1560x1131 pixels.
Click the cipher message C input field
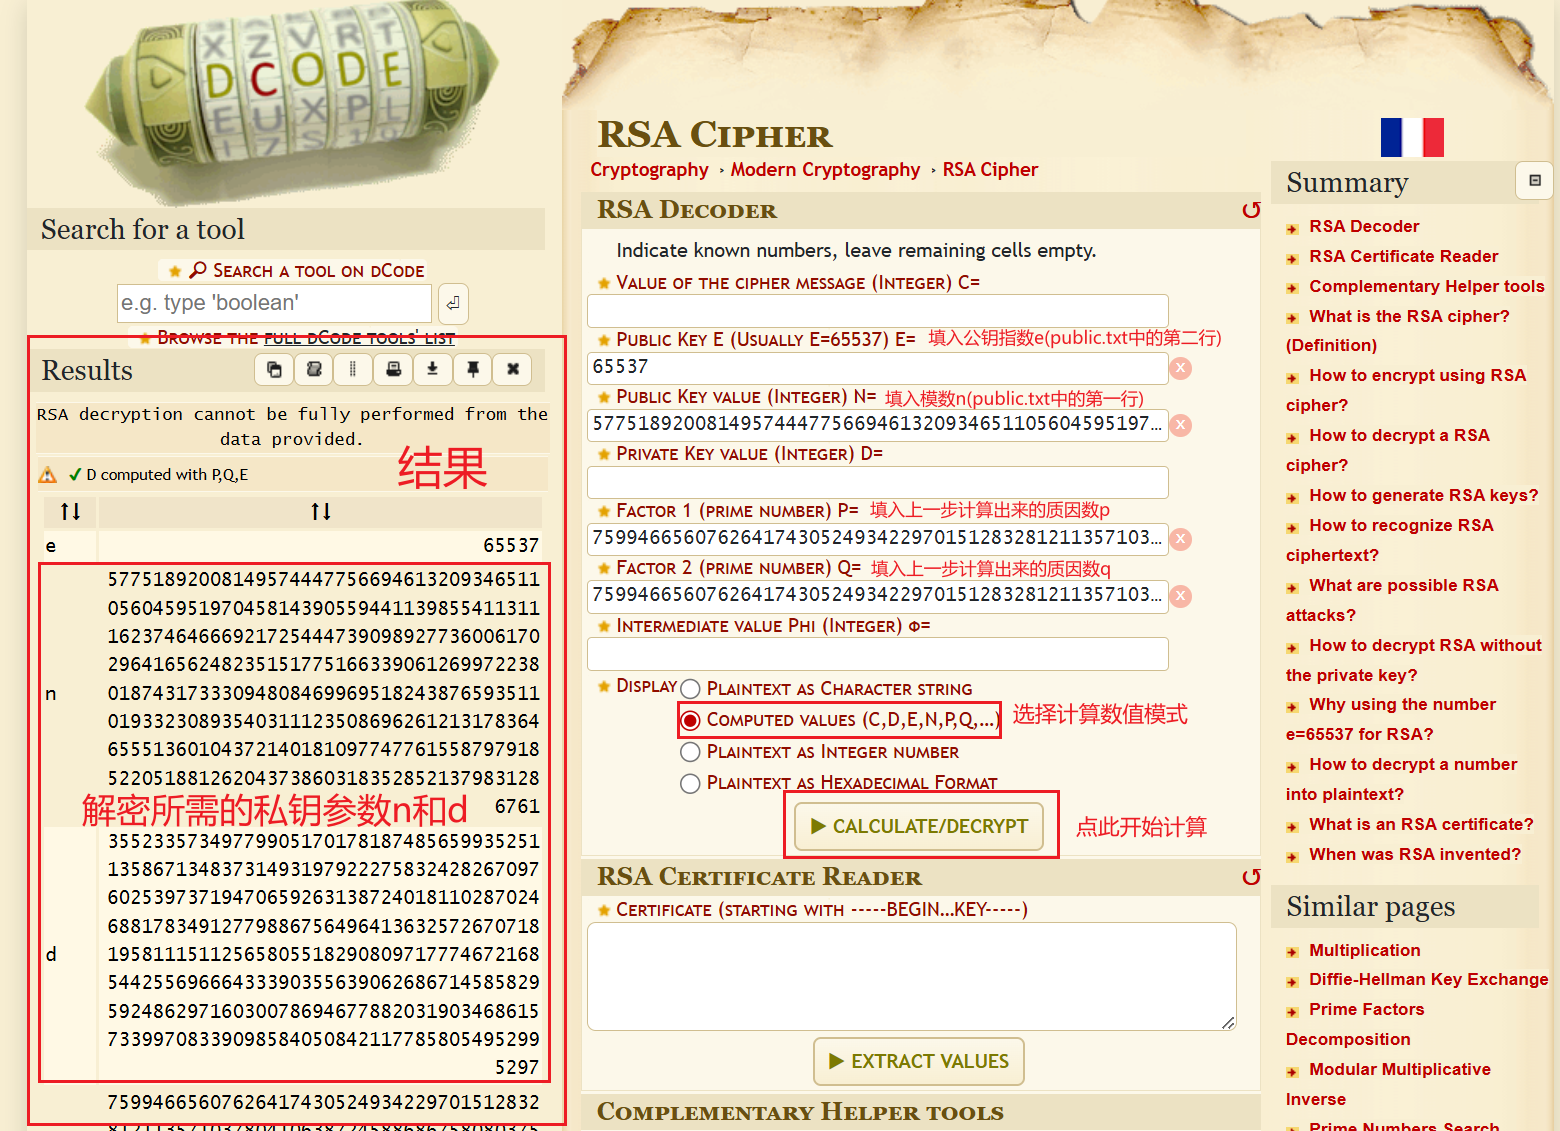877,311
